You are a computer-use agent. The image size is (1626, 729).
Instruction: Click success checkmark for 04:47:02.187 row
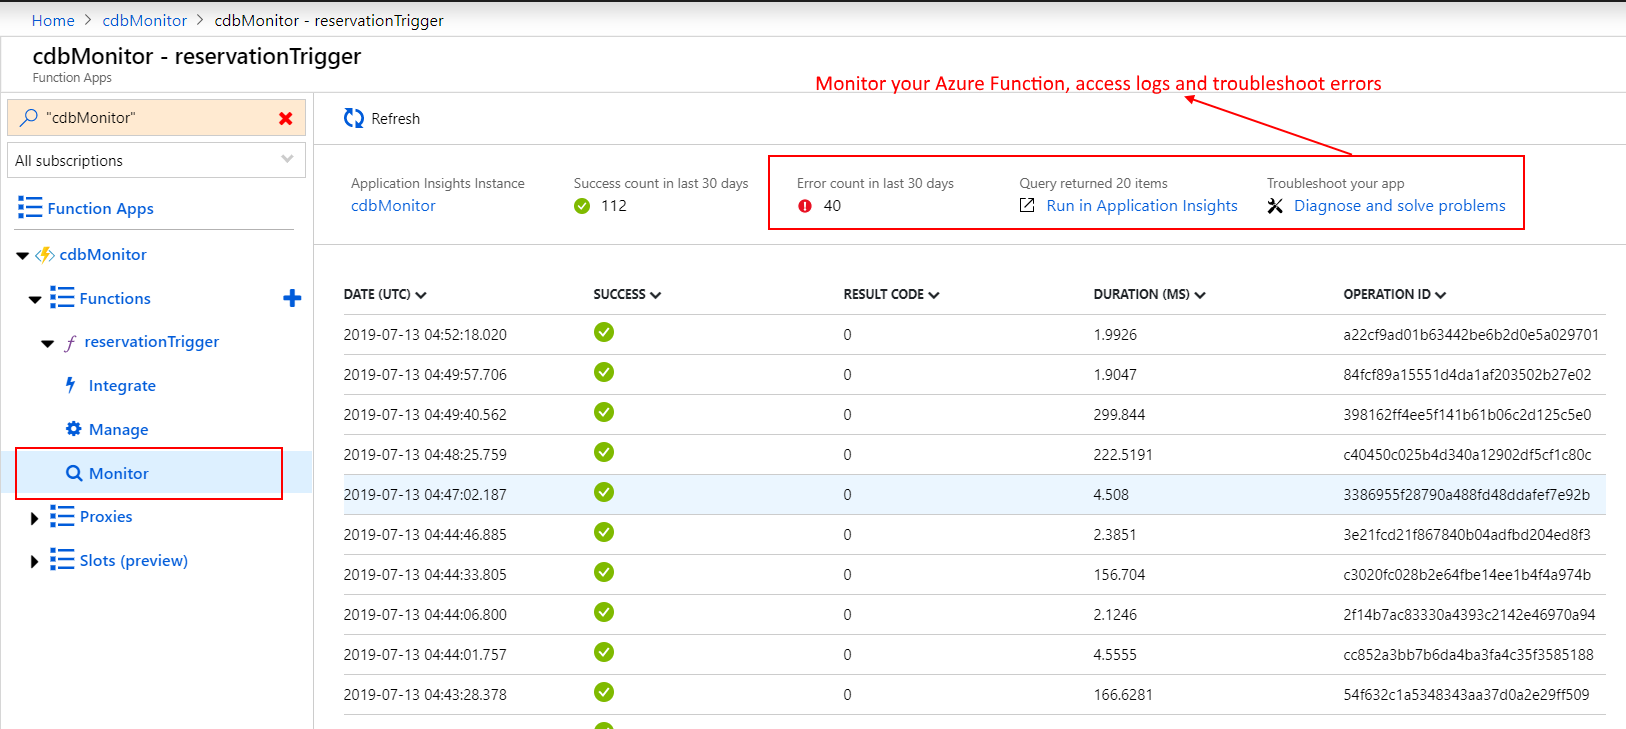604,492
